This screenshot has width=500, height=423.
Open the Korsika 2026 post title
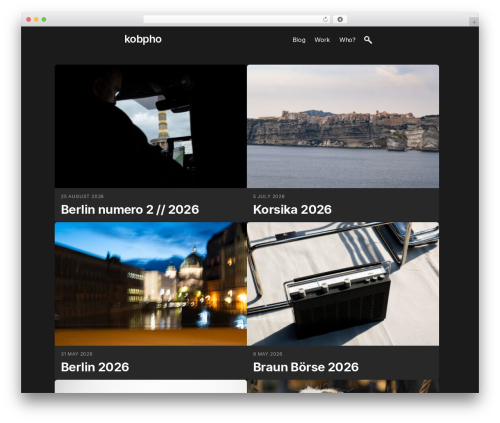(x=292, y=210)
